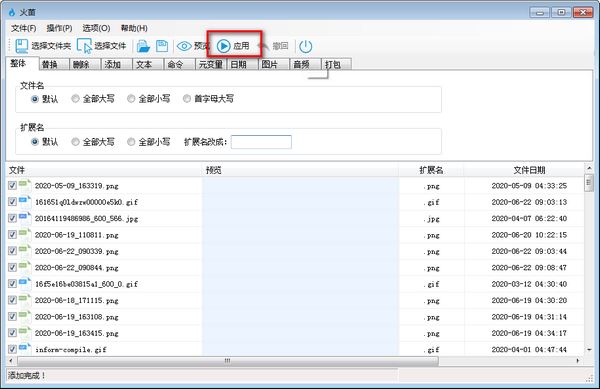Screen dimensions: 600x389
Task: Click the 应用 apply play icon
Action: click(223, 46)
